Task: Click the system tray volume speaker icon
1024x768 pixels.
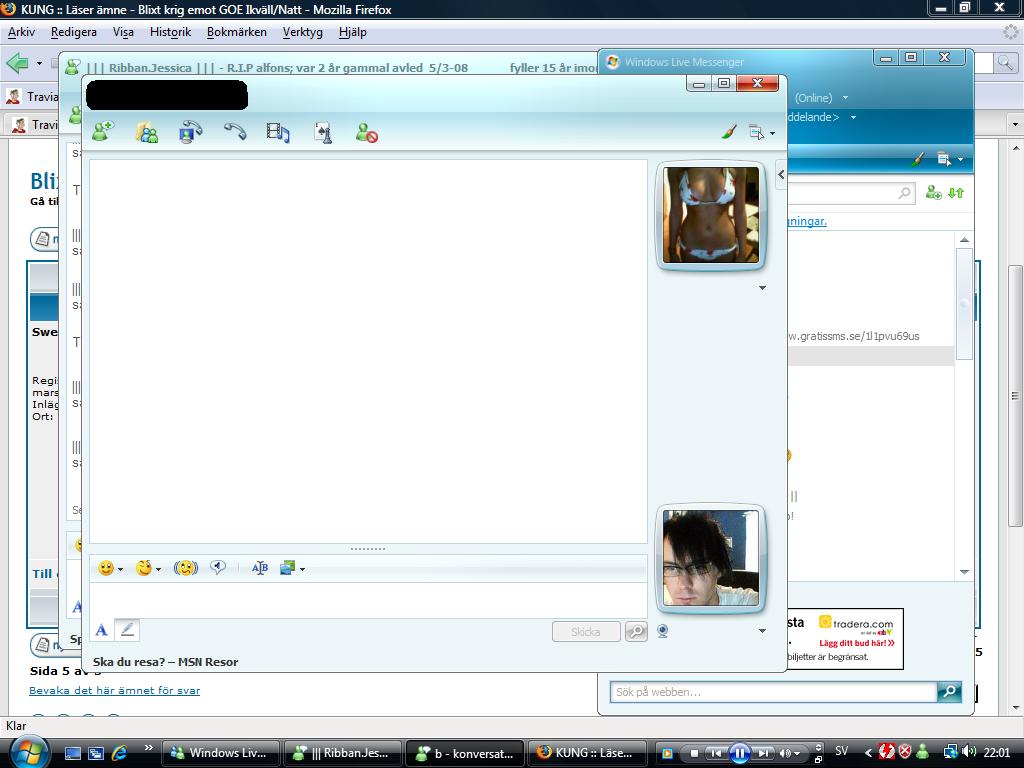Action: click(969, 752)
